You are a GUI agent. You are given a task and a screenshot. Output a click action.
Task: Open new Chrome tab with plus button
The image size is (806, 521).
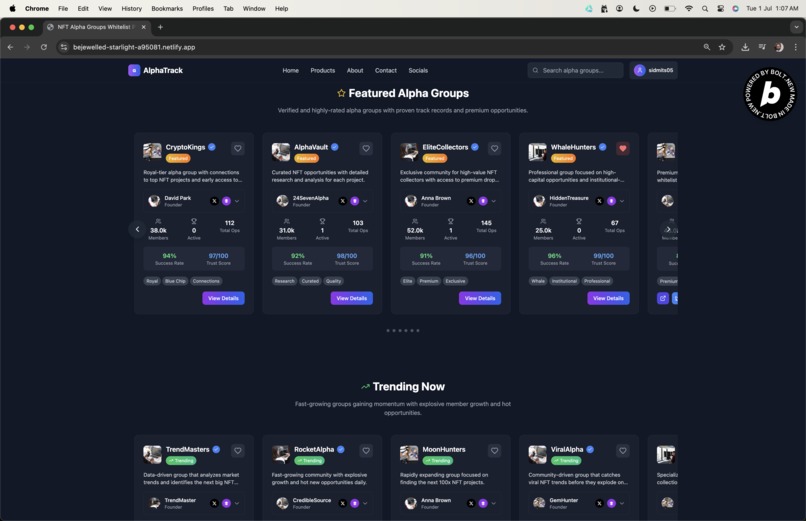pos(160,27)
